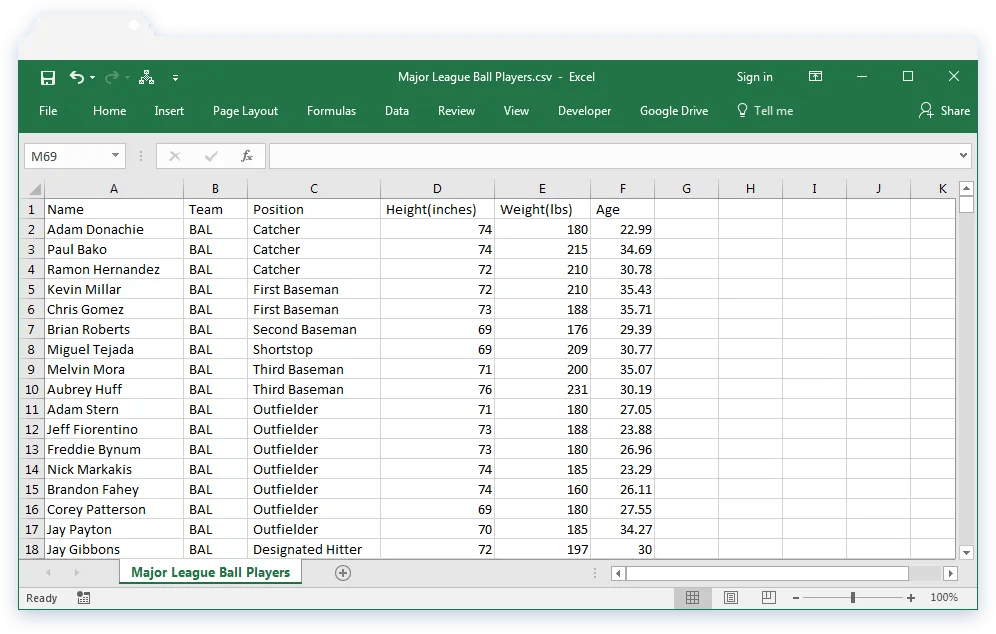
Task: Switch to Page Break Preview icon
Action: coord(769,597)
